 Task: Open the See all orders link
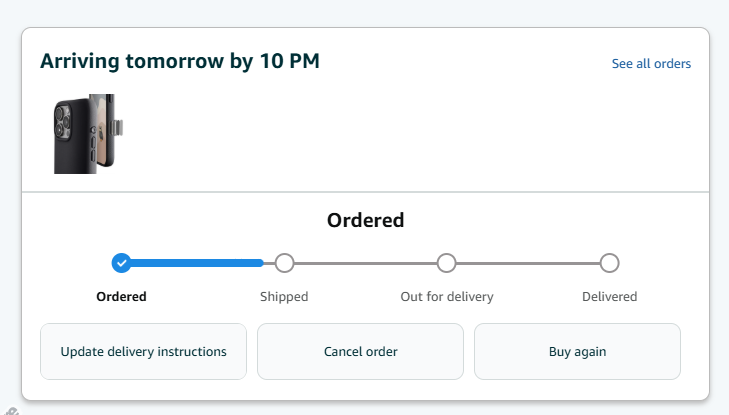(651, 64)
